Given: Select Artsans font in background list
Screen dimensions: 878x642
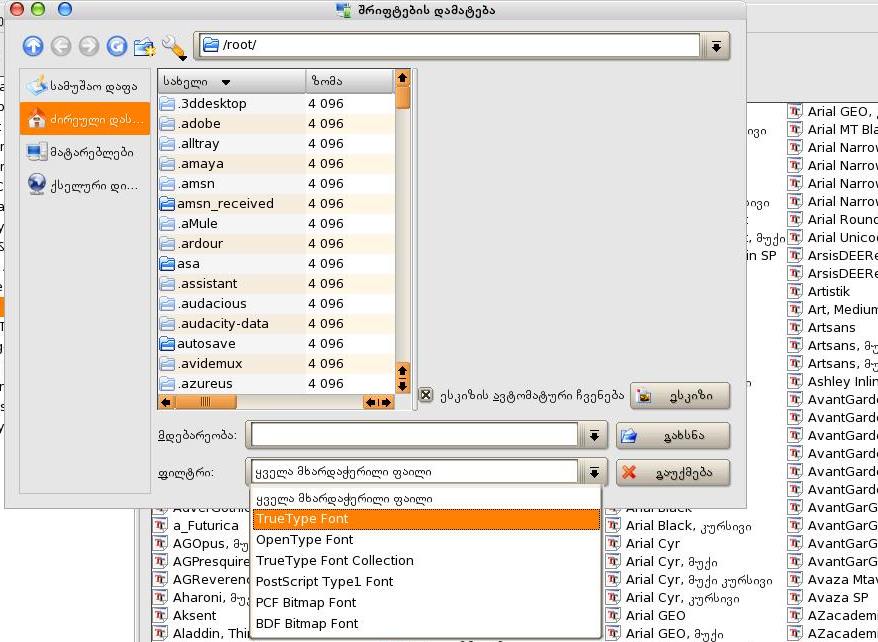Looking at the screenshot, I should (x=831, y=327).
